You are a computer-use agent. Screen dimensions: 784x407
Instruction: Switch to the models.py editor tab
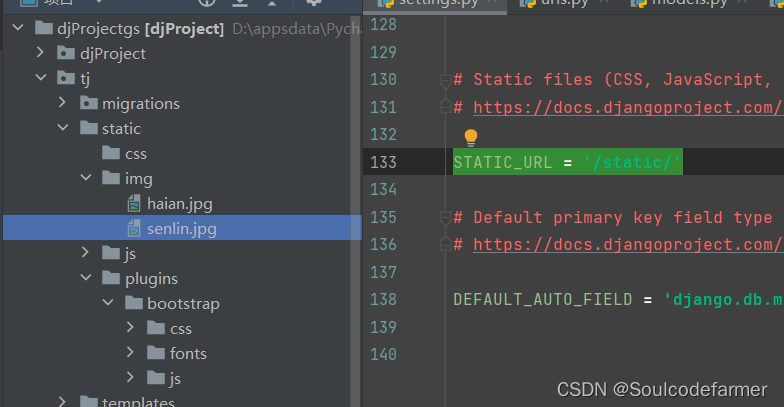click(688, 3)
